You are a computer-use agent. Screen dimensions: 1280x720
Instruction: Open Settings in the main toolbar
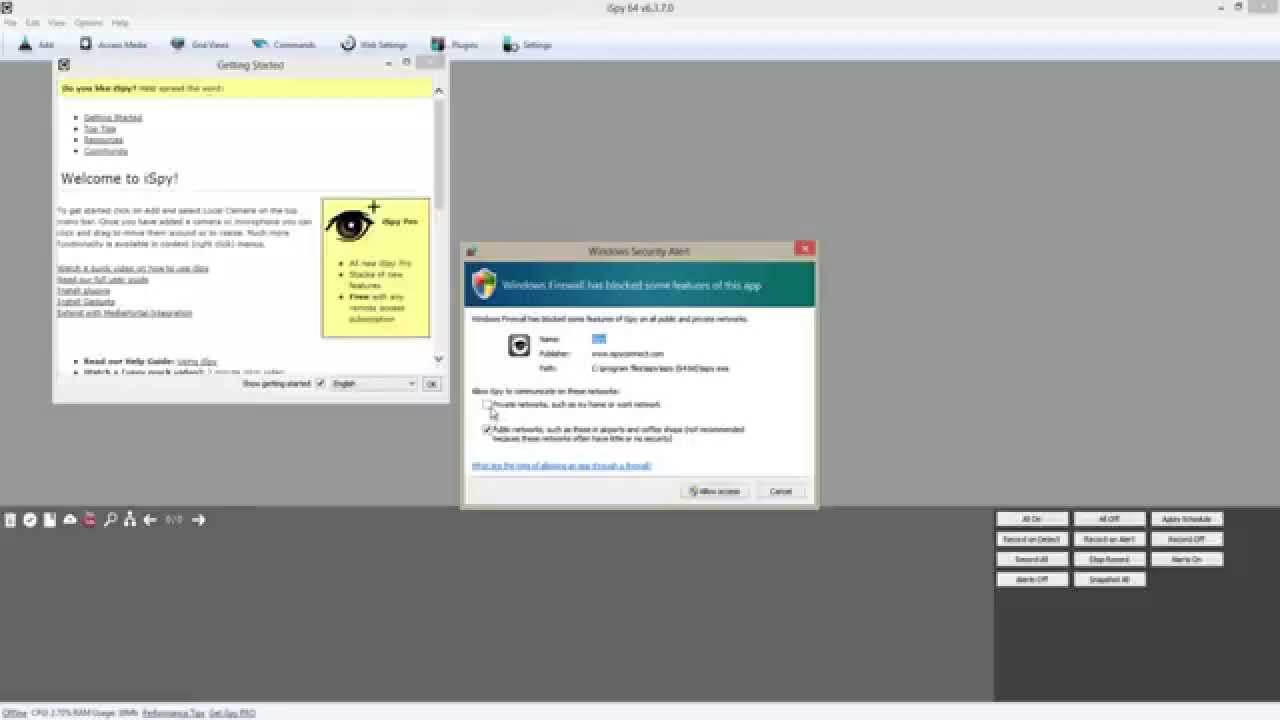(527, 45)
